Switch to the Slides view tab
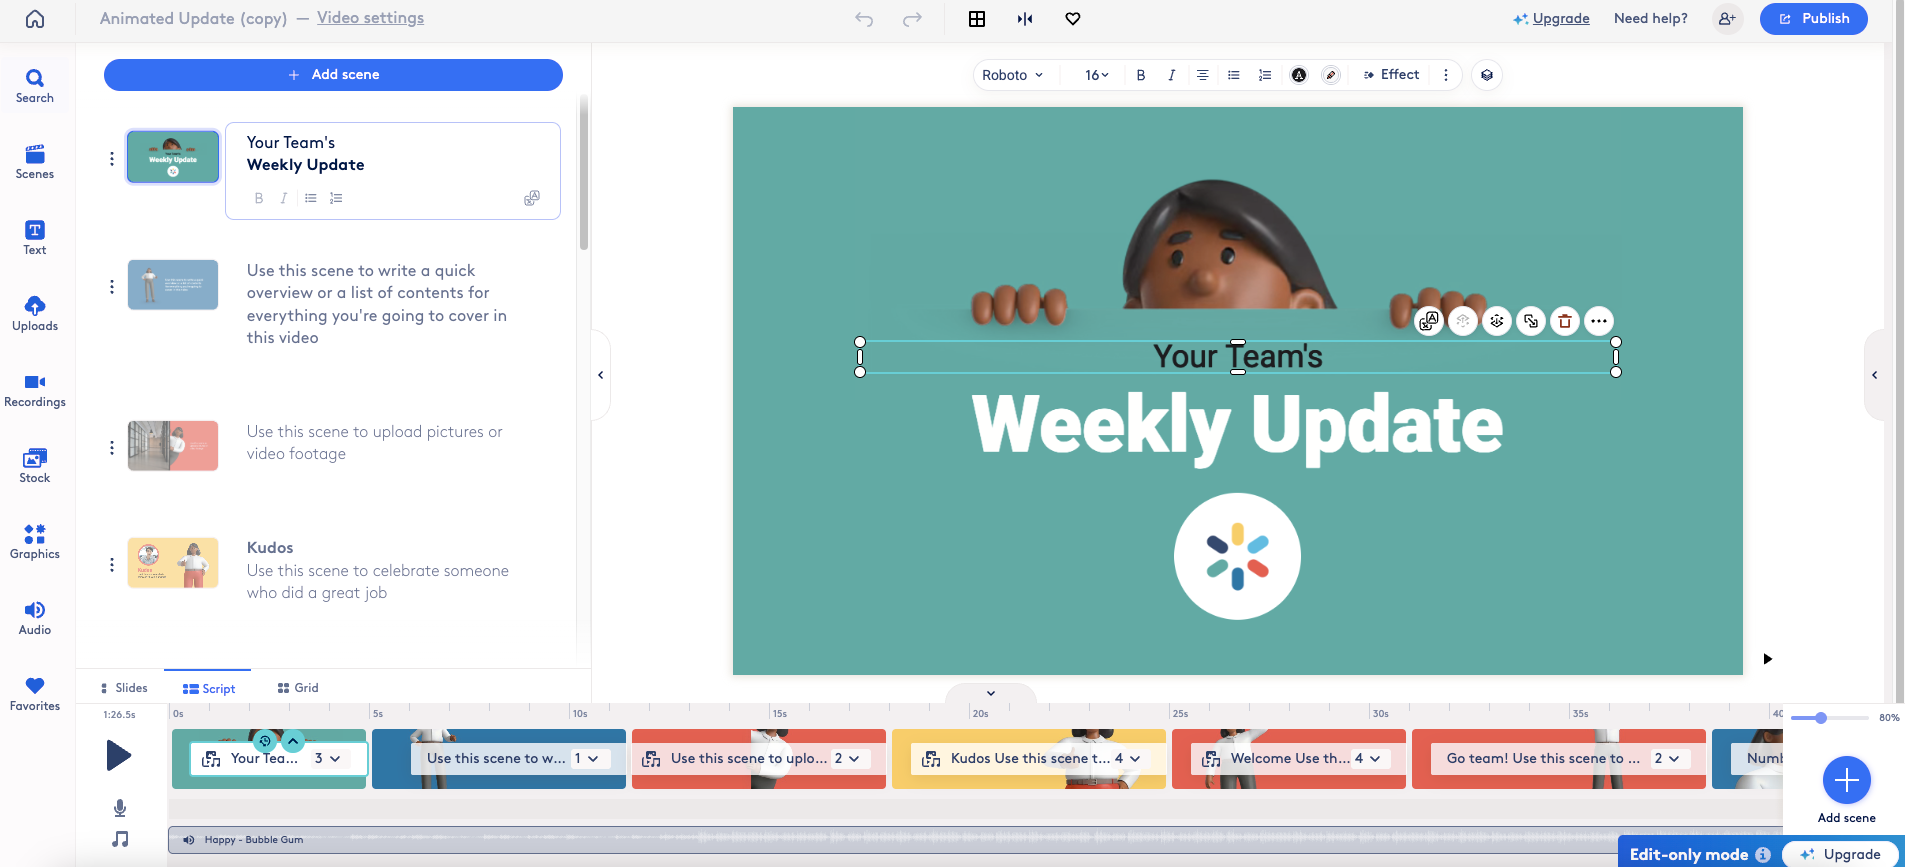This screenshot has height=867, width=1905. [x=124, y=688]
